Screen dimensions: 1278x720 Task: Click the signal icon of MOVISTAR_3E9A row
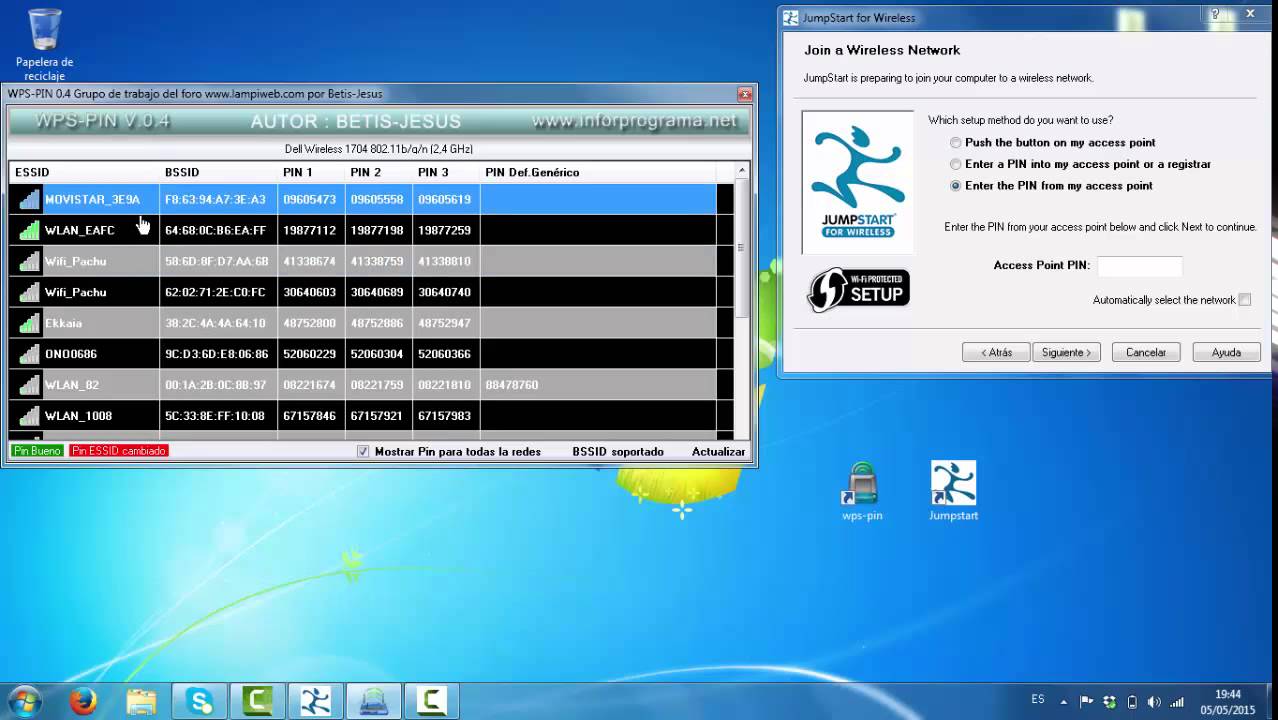tap(29, 199)
